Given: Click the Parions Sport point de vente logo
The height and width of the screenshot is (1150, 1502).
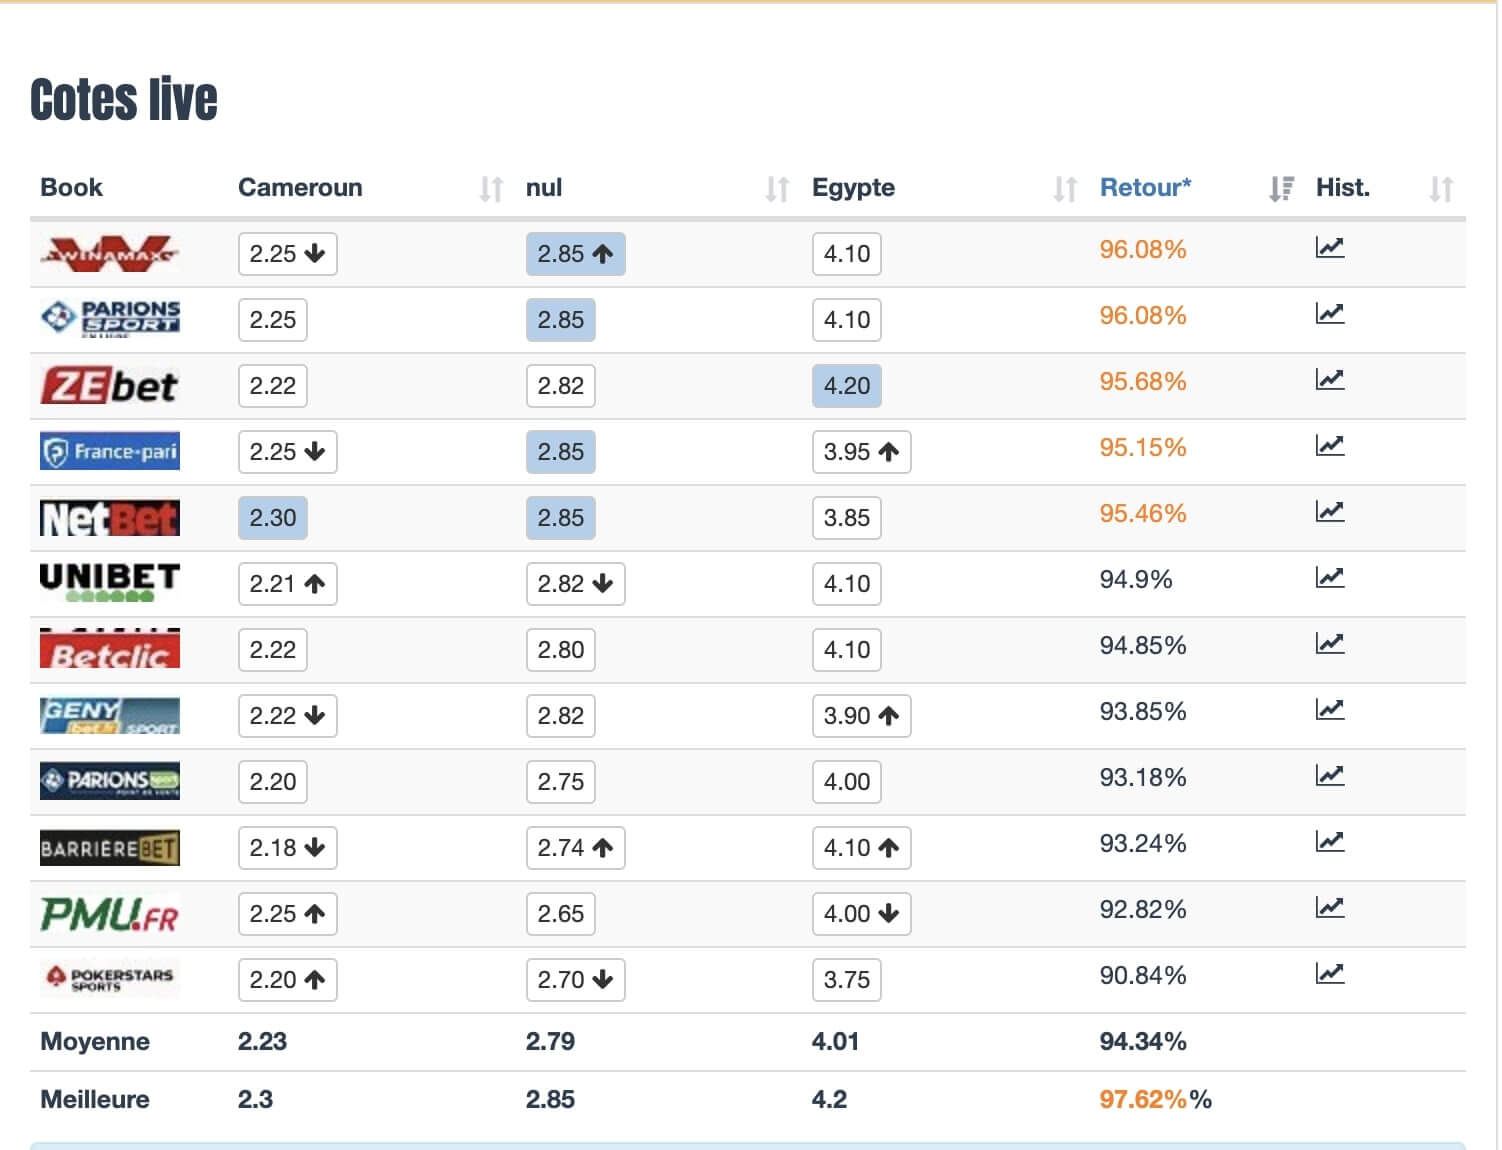Looking at the screenshot, I should click(x=110, y=781).
